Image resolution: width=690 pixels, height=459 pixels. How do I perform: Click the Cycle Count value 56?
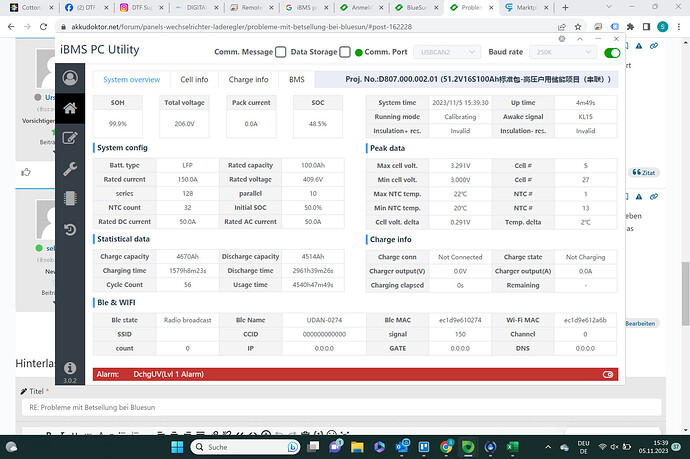tap(187, 285)
